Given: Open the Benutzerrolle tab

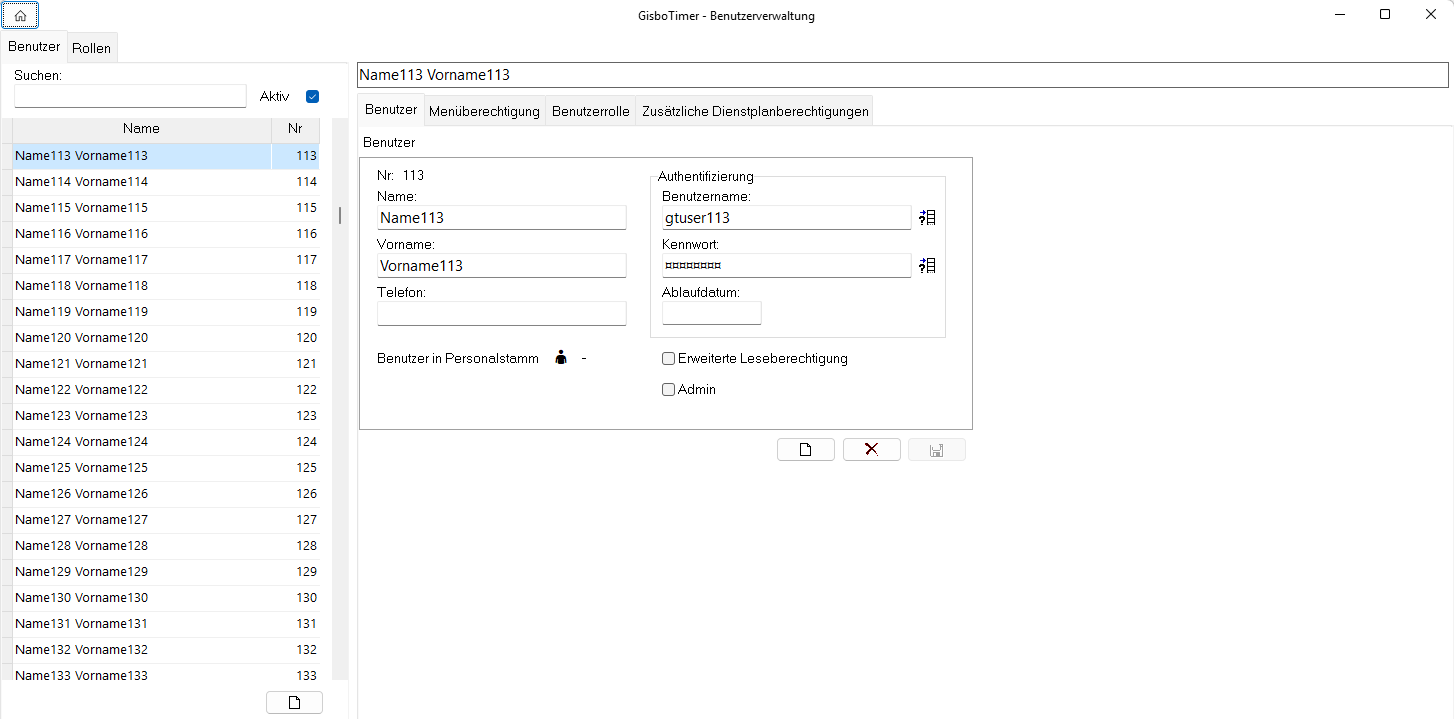Looking at the screenshot, I should pyautogui.click(x=590, y=111).
